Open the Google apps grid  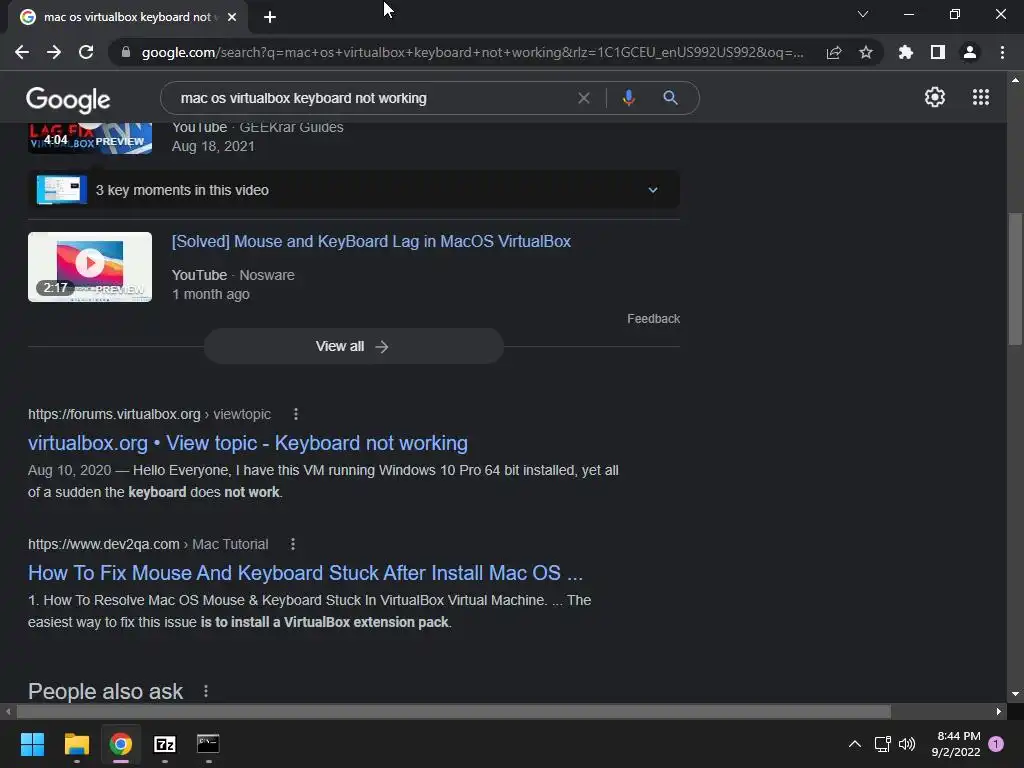pos(981,97)
